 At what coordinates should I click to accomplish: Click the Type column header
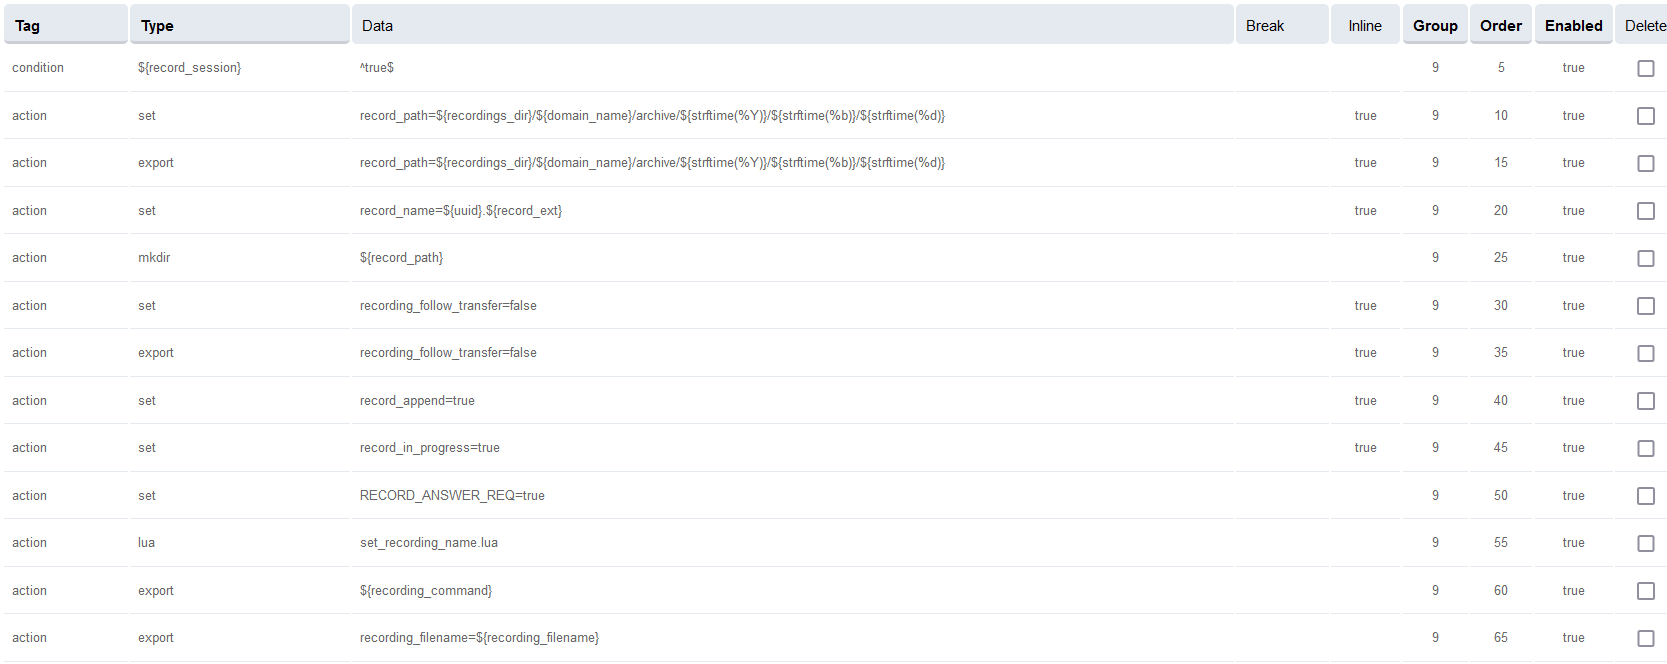157,26
